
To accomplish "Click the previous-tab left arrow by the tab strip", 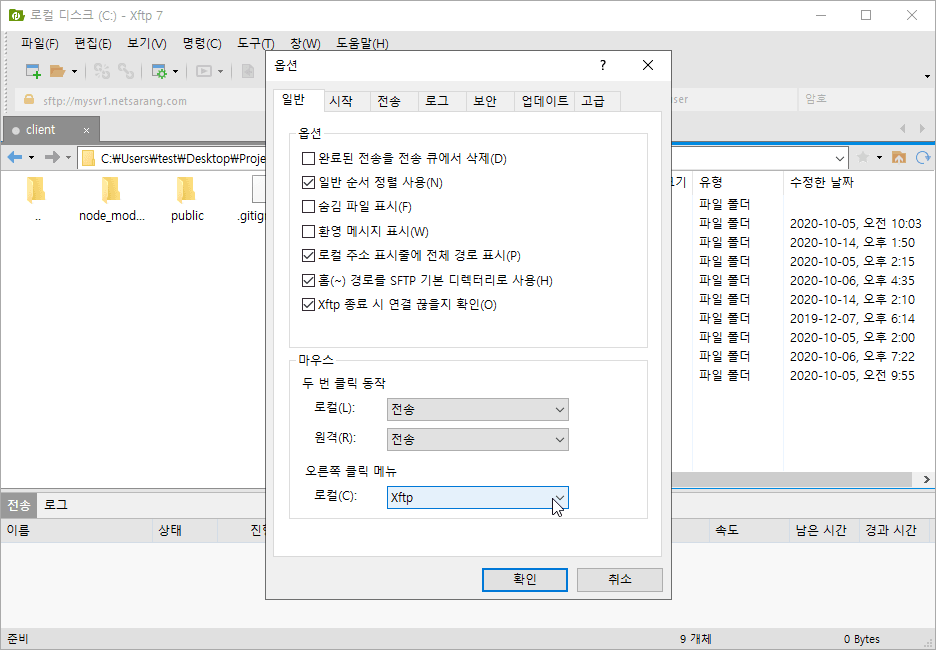I will click(903, 128).
